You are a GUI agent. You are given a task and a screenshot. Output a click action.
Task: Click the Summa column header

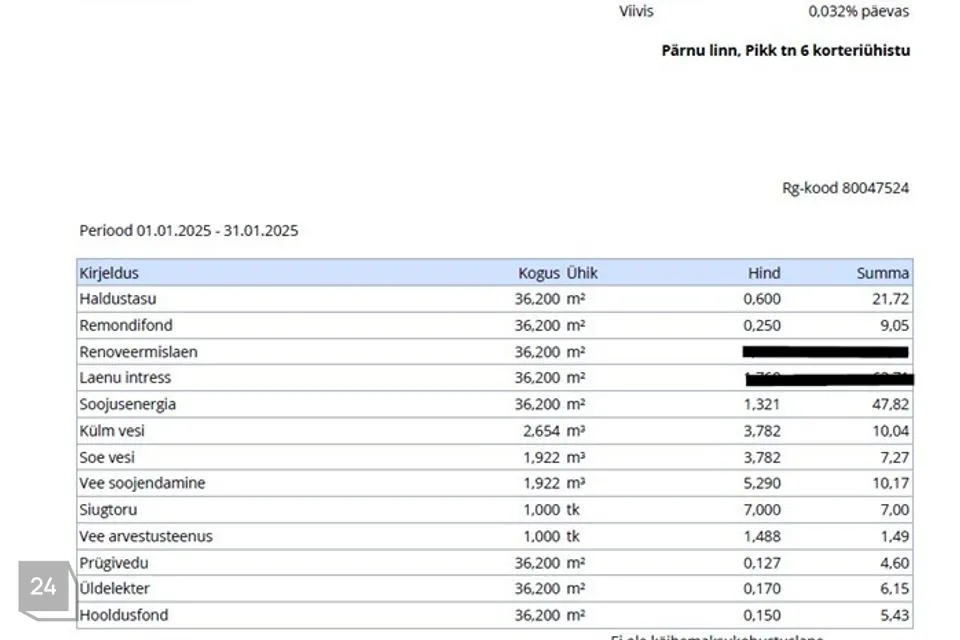(882, 273)
